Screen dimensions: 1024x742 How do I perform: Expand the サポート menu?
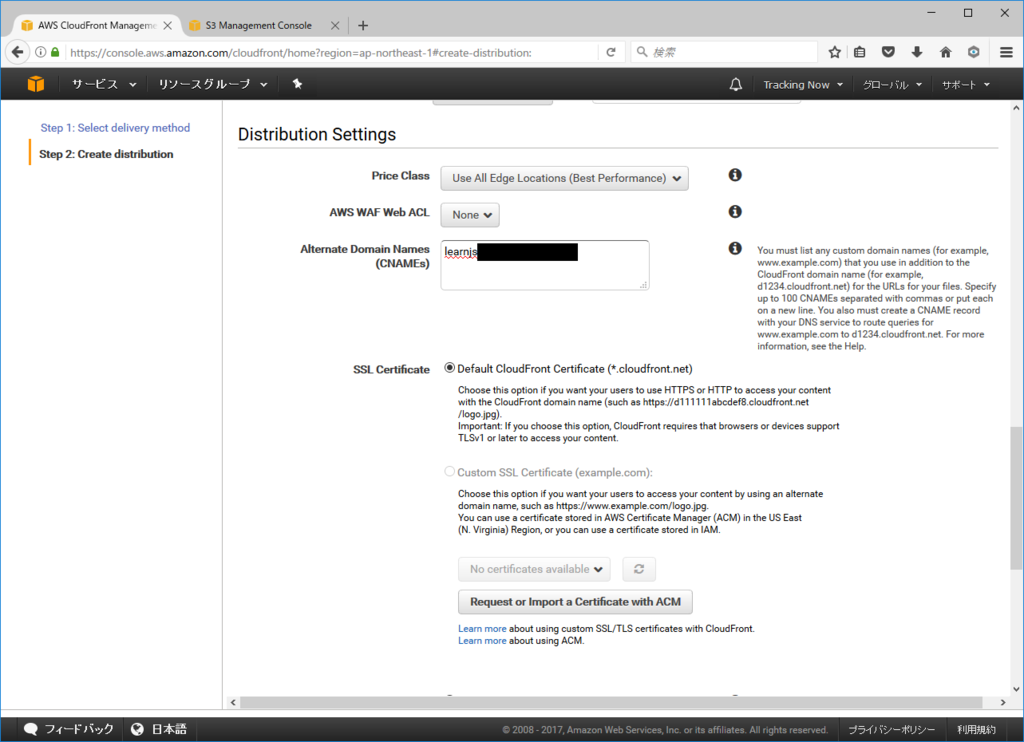(x=966, y=85)
